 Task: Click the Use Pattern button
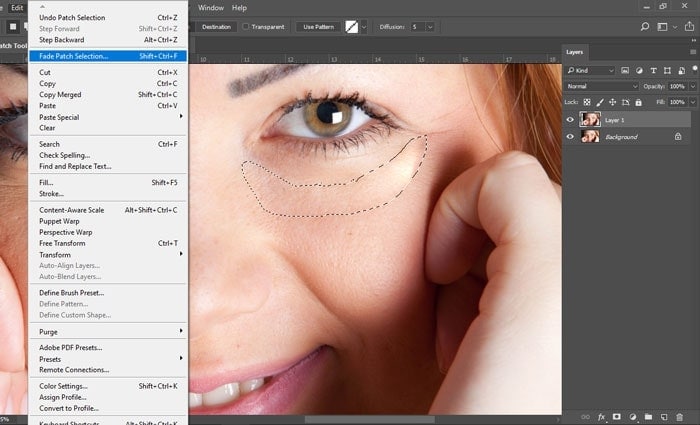pyautogui.click(x=318, y=27)
